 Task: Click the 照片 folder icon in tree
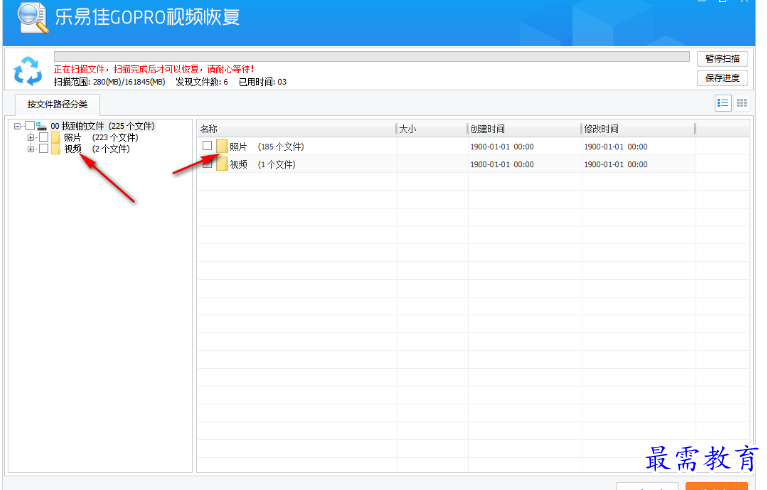pyautogui.click(x=56, y=137)
